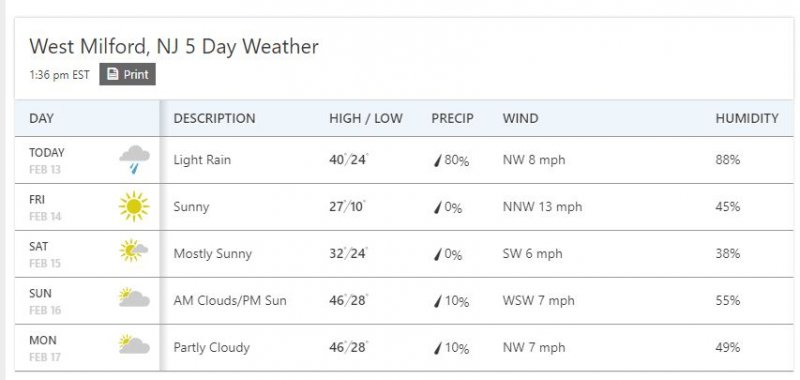This screenshot has height=380, width=800.
Task: Click the Monday partly cloudy icon
Action: point(134,344)
